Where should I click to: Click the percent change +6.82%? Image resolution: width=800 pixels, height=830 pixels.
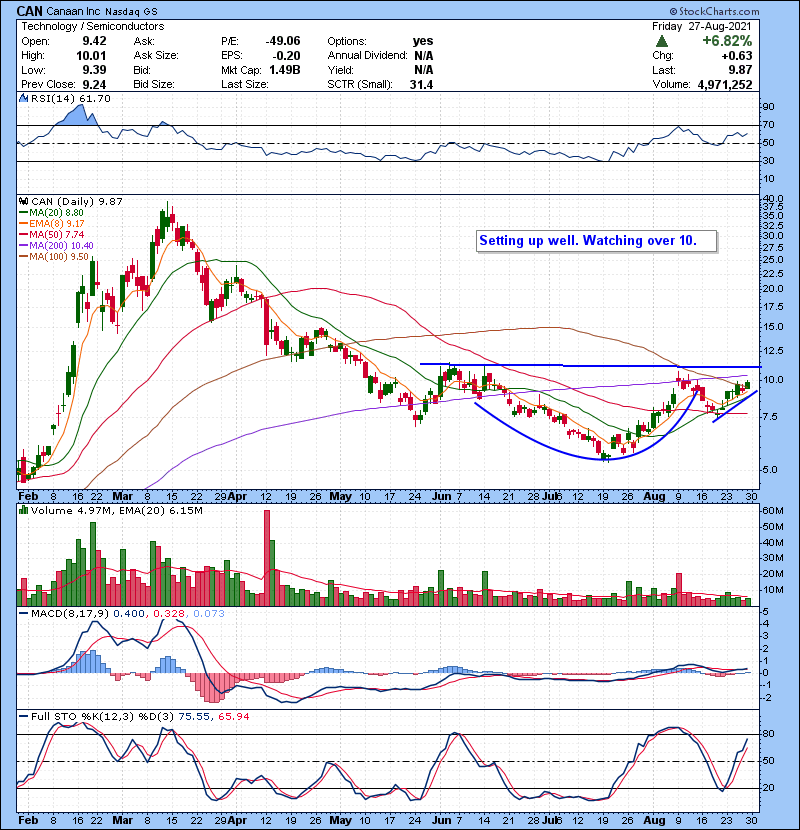click(727, 41)
